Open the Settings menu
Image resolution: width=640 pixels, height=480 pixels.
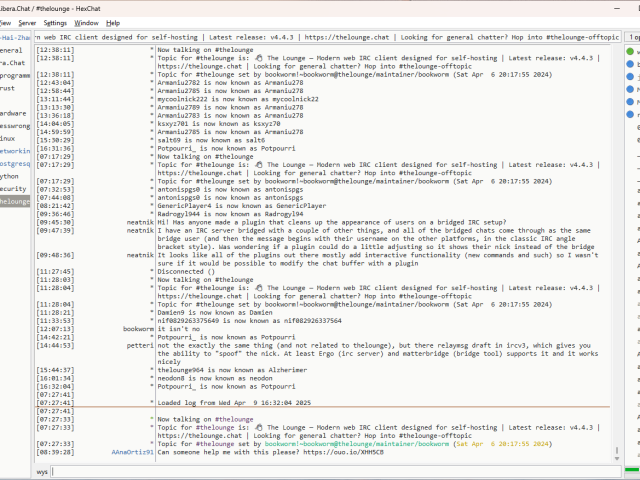(x=56, y=22)
